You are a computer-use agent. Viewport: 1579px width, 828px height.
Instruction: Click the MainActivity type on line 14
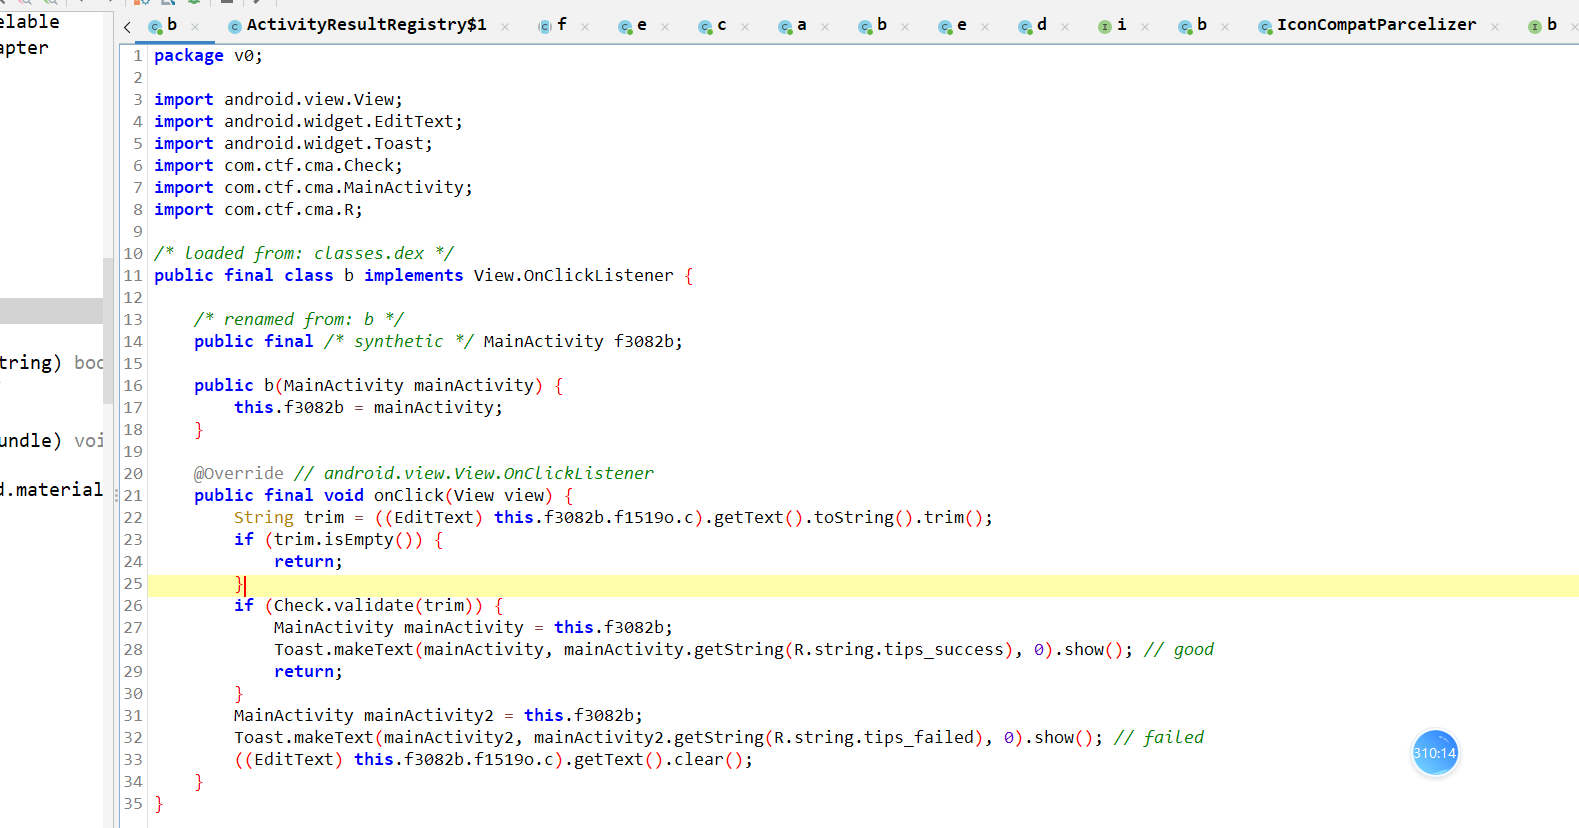tap(543, 341)
